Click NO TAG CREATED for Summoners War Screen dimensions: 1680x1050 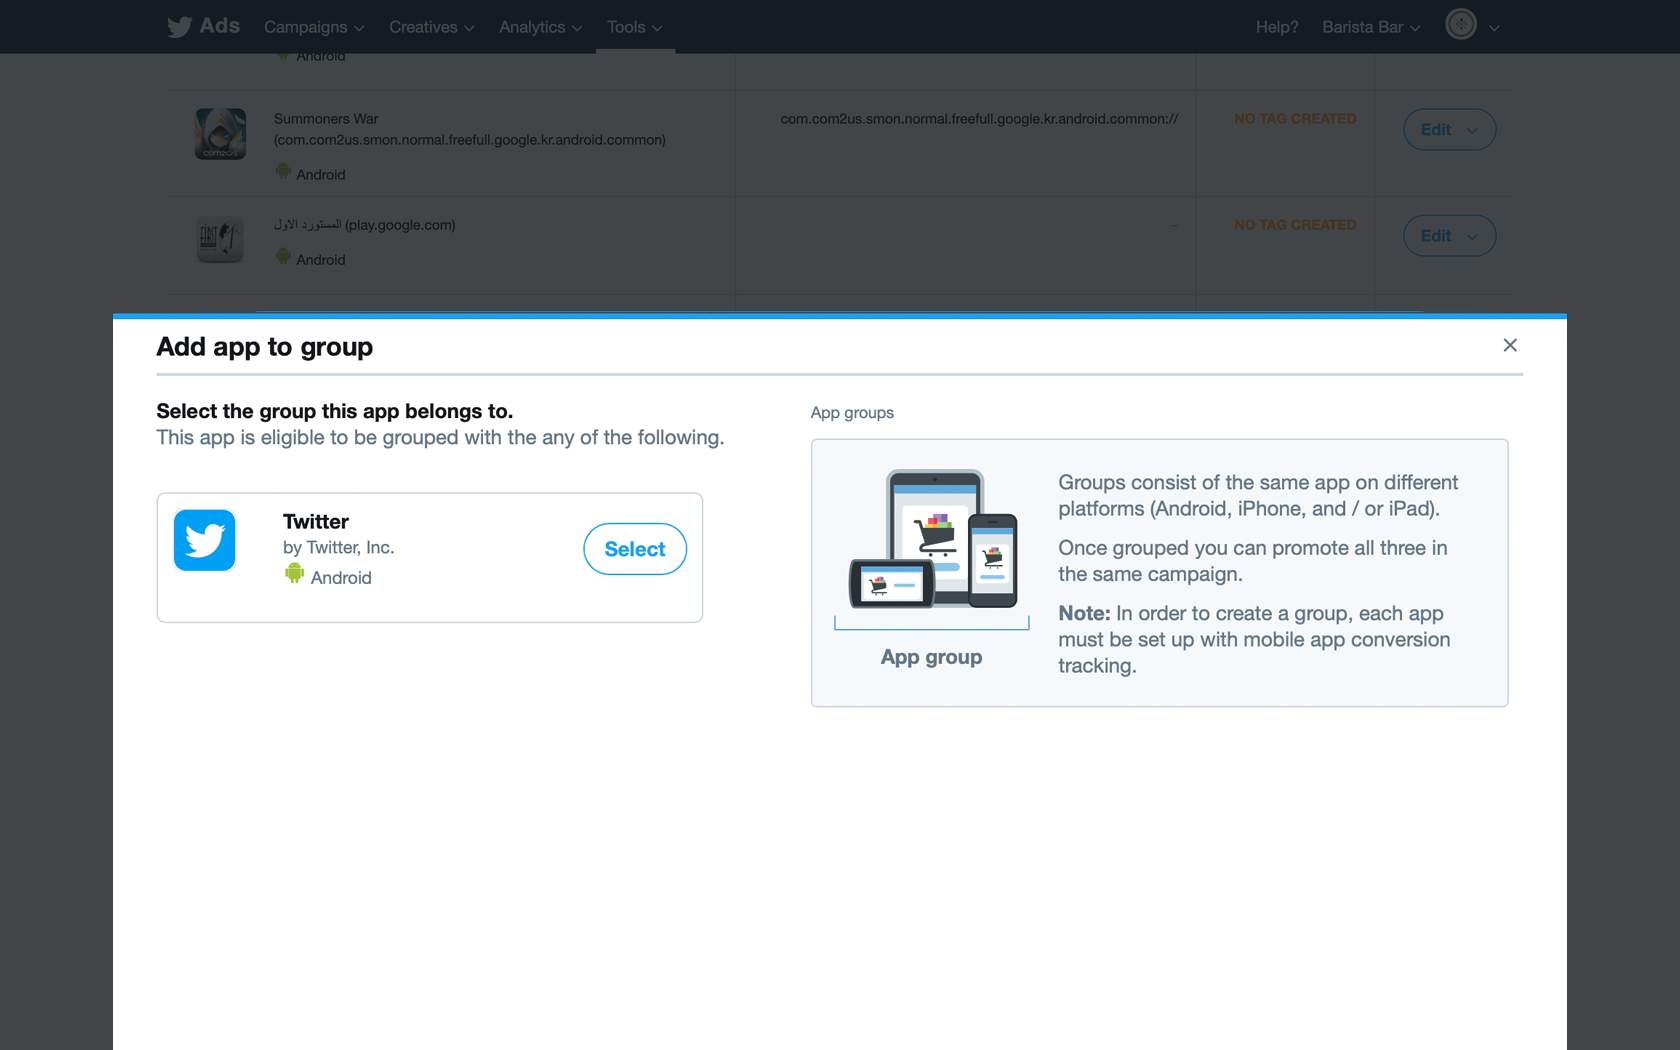tap(1295, 118)
